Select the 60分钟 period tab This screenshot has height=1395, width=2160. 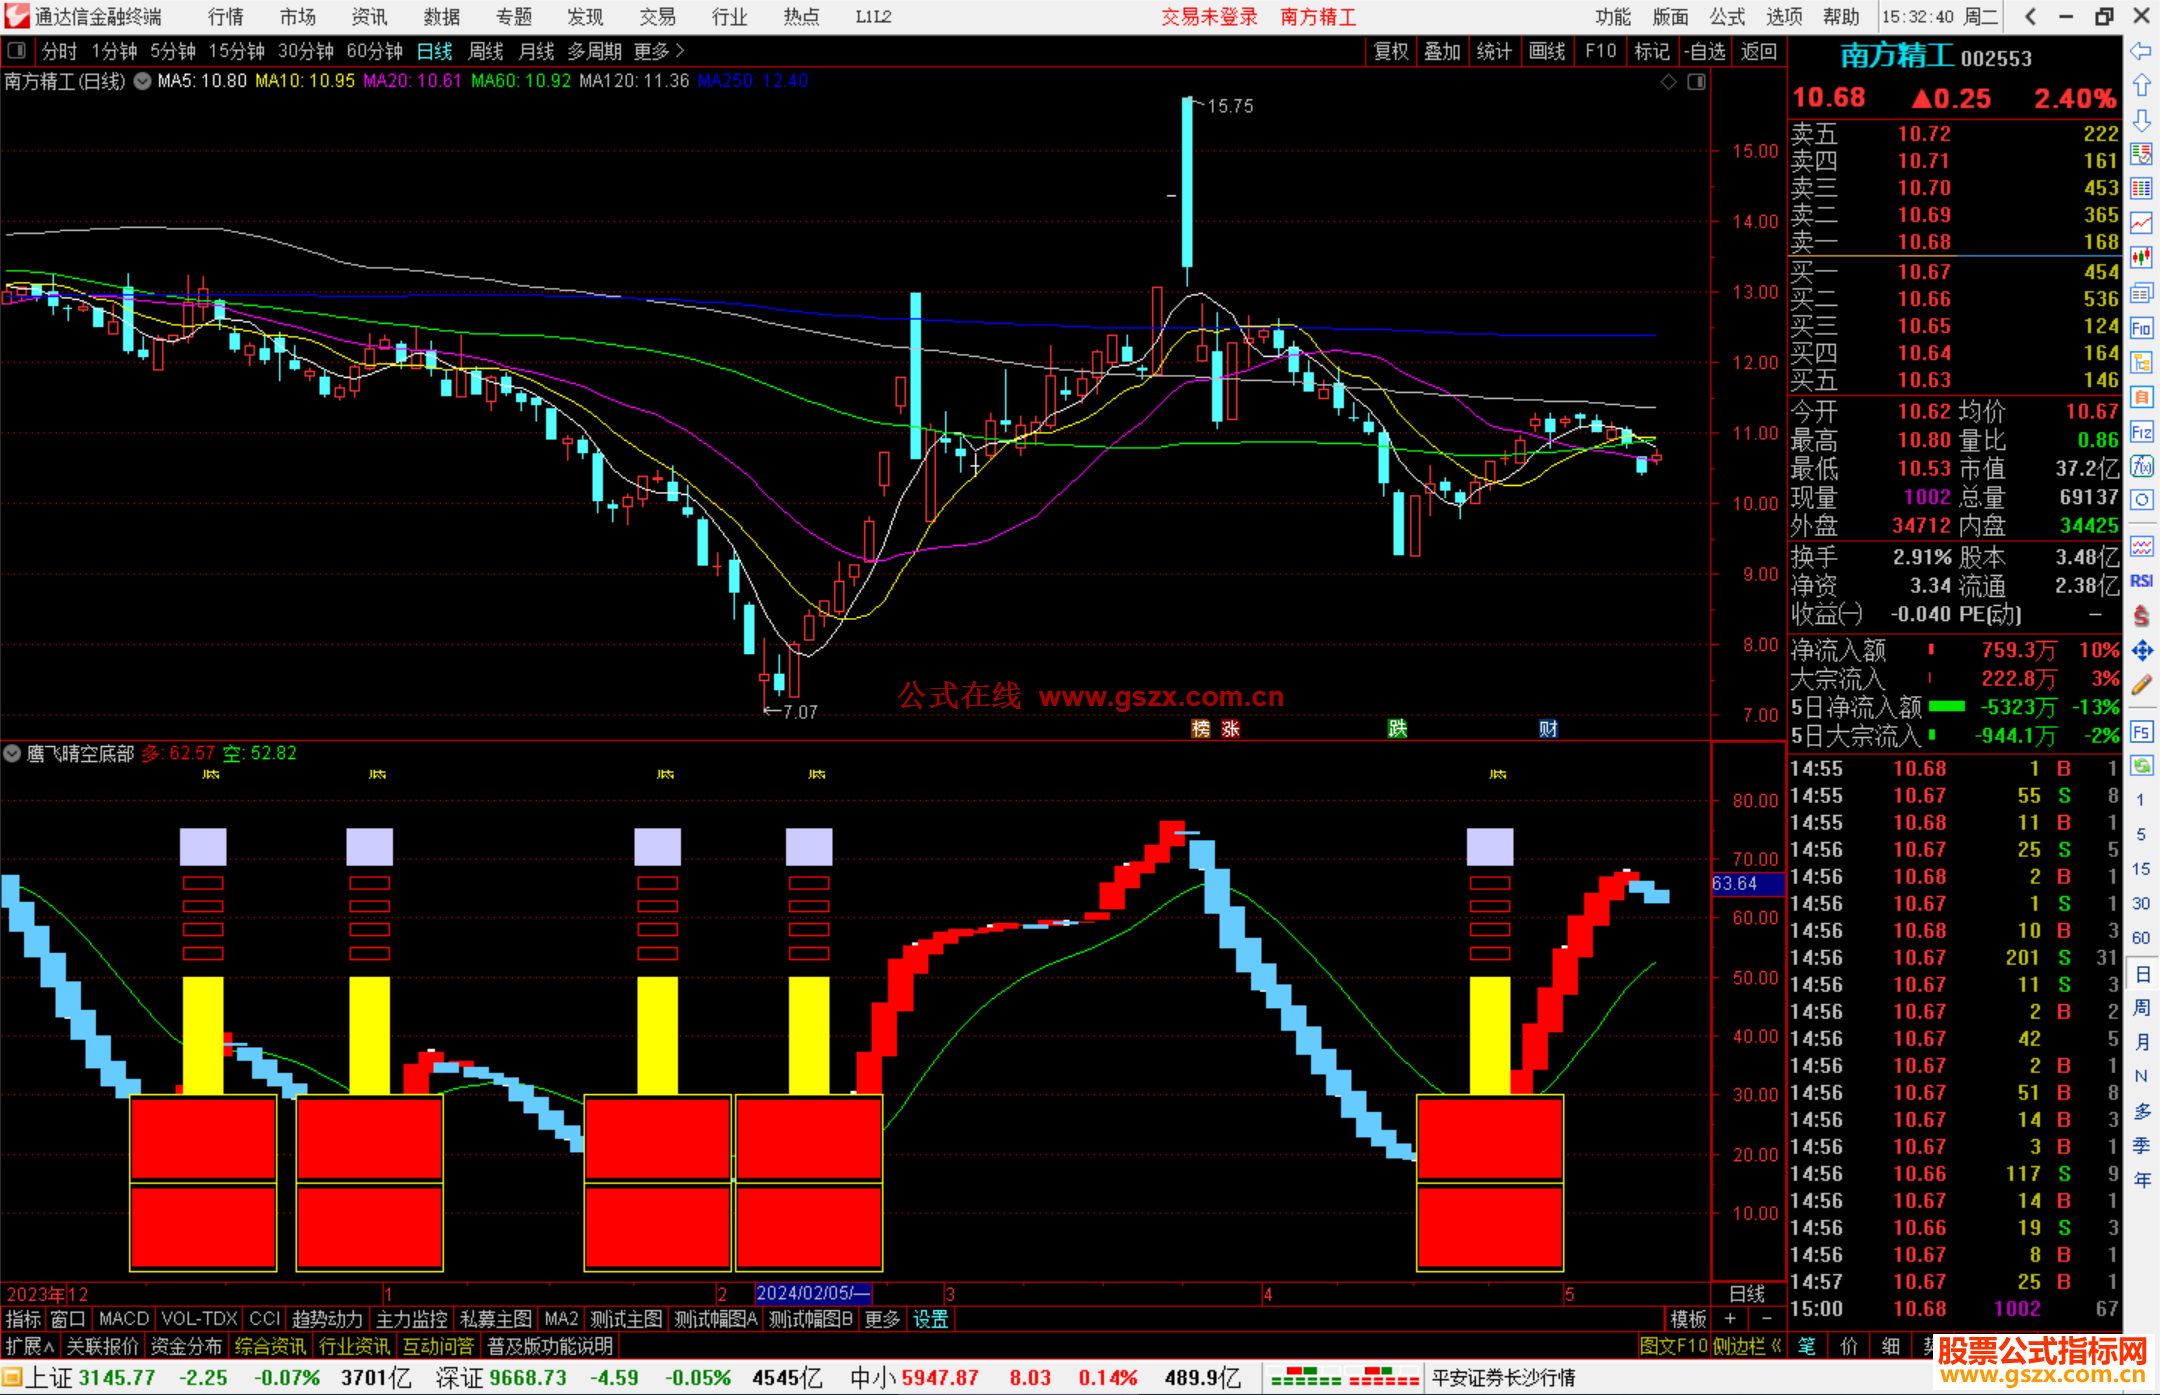pos(374,51)
